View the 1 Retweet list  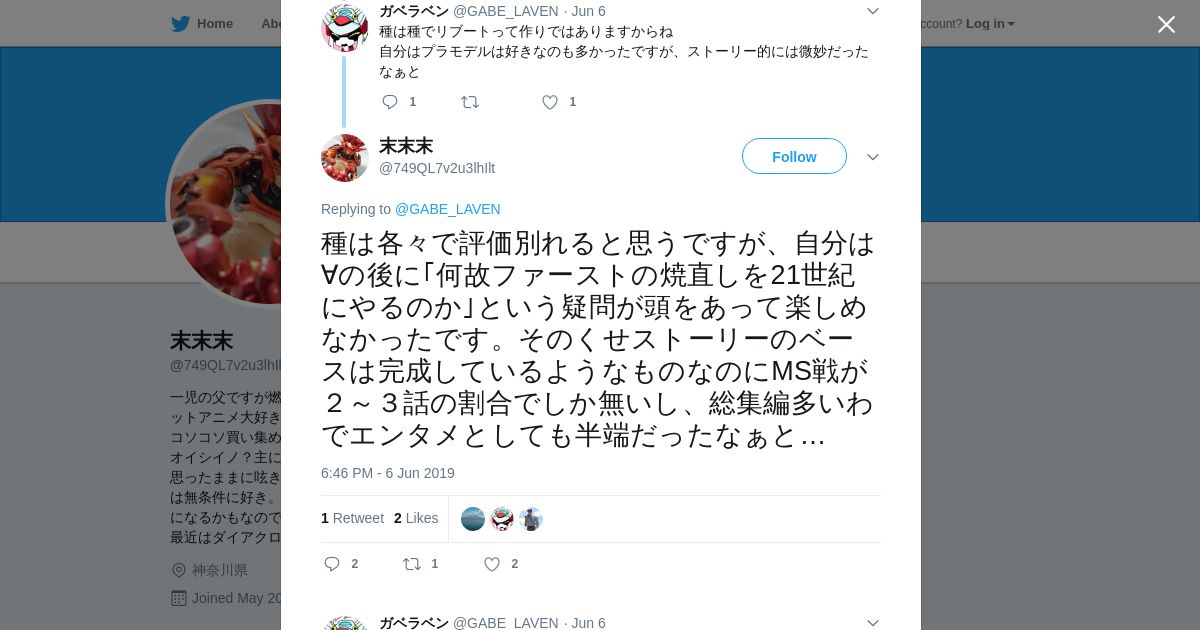coord(352,518)
